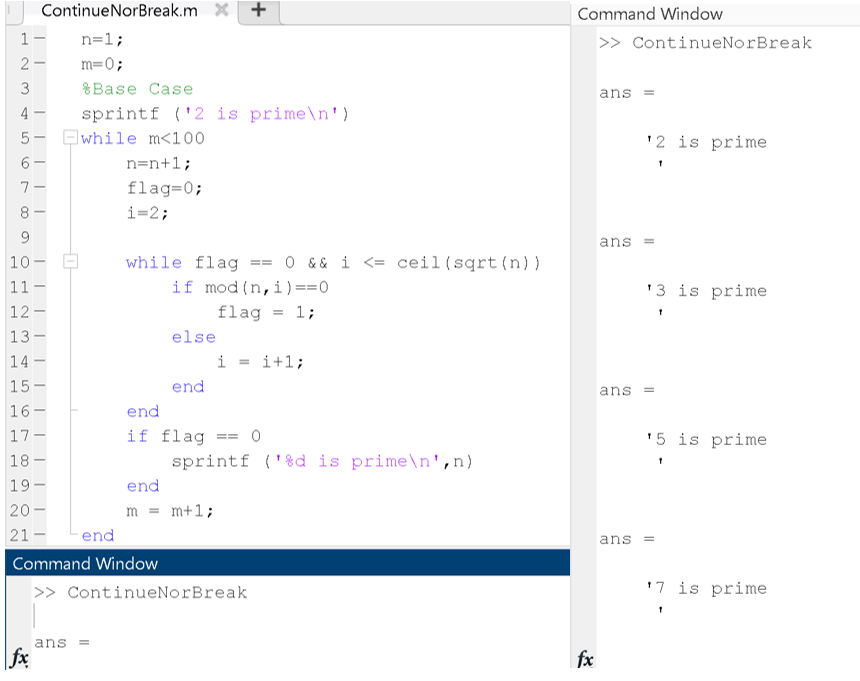Set a breakpoint on line 2
Image resolution: width=860 pixels, height=681 pixels.
tap(39, 63)
